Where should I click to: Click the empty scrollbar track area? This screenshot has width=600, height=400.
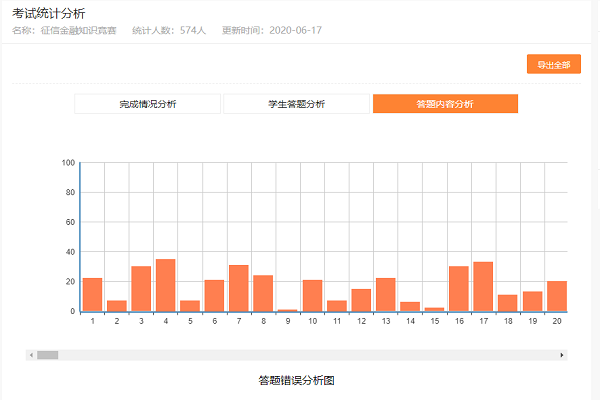[300, 355]
